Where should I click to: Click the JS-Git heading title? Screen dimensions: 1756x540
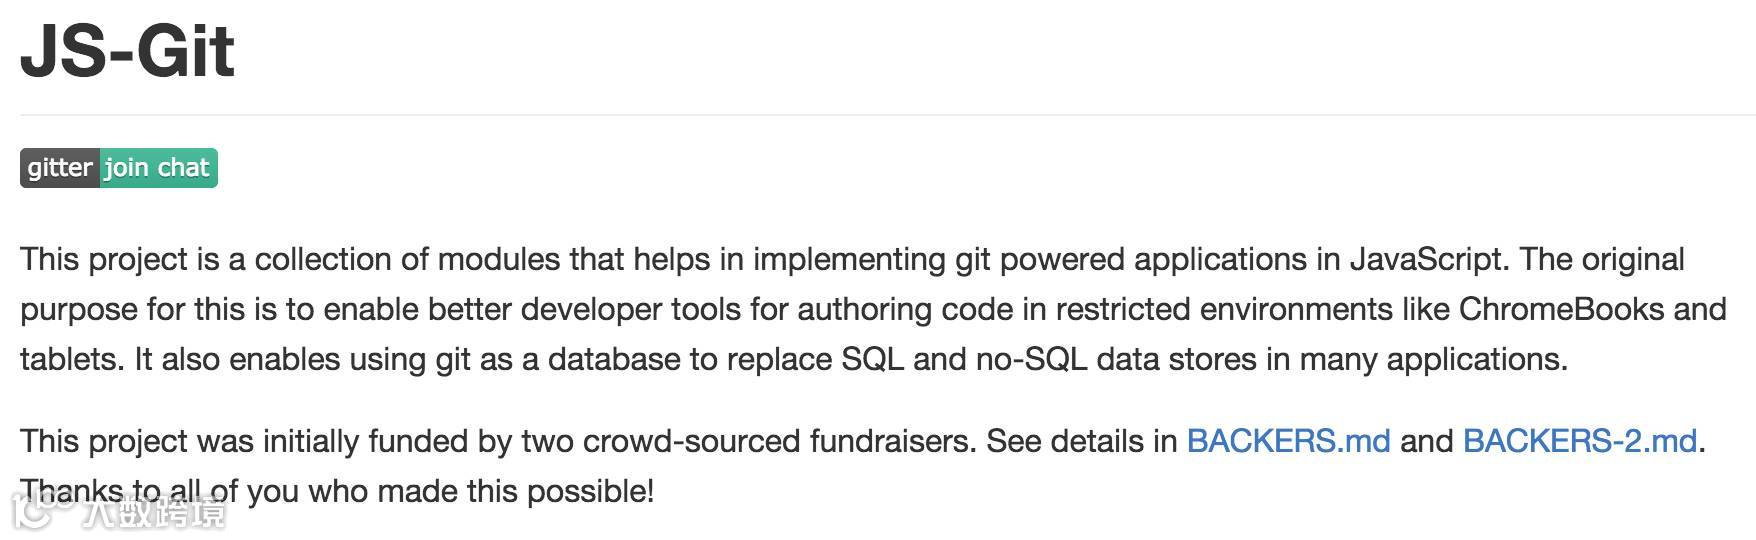[x=128, y=51]
